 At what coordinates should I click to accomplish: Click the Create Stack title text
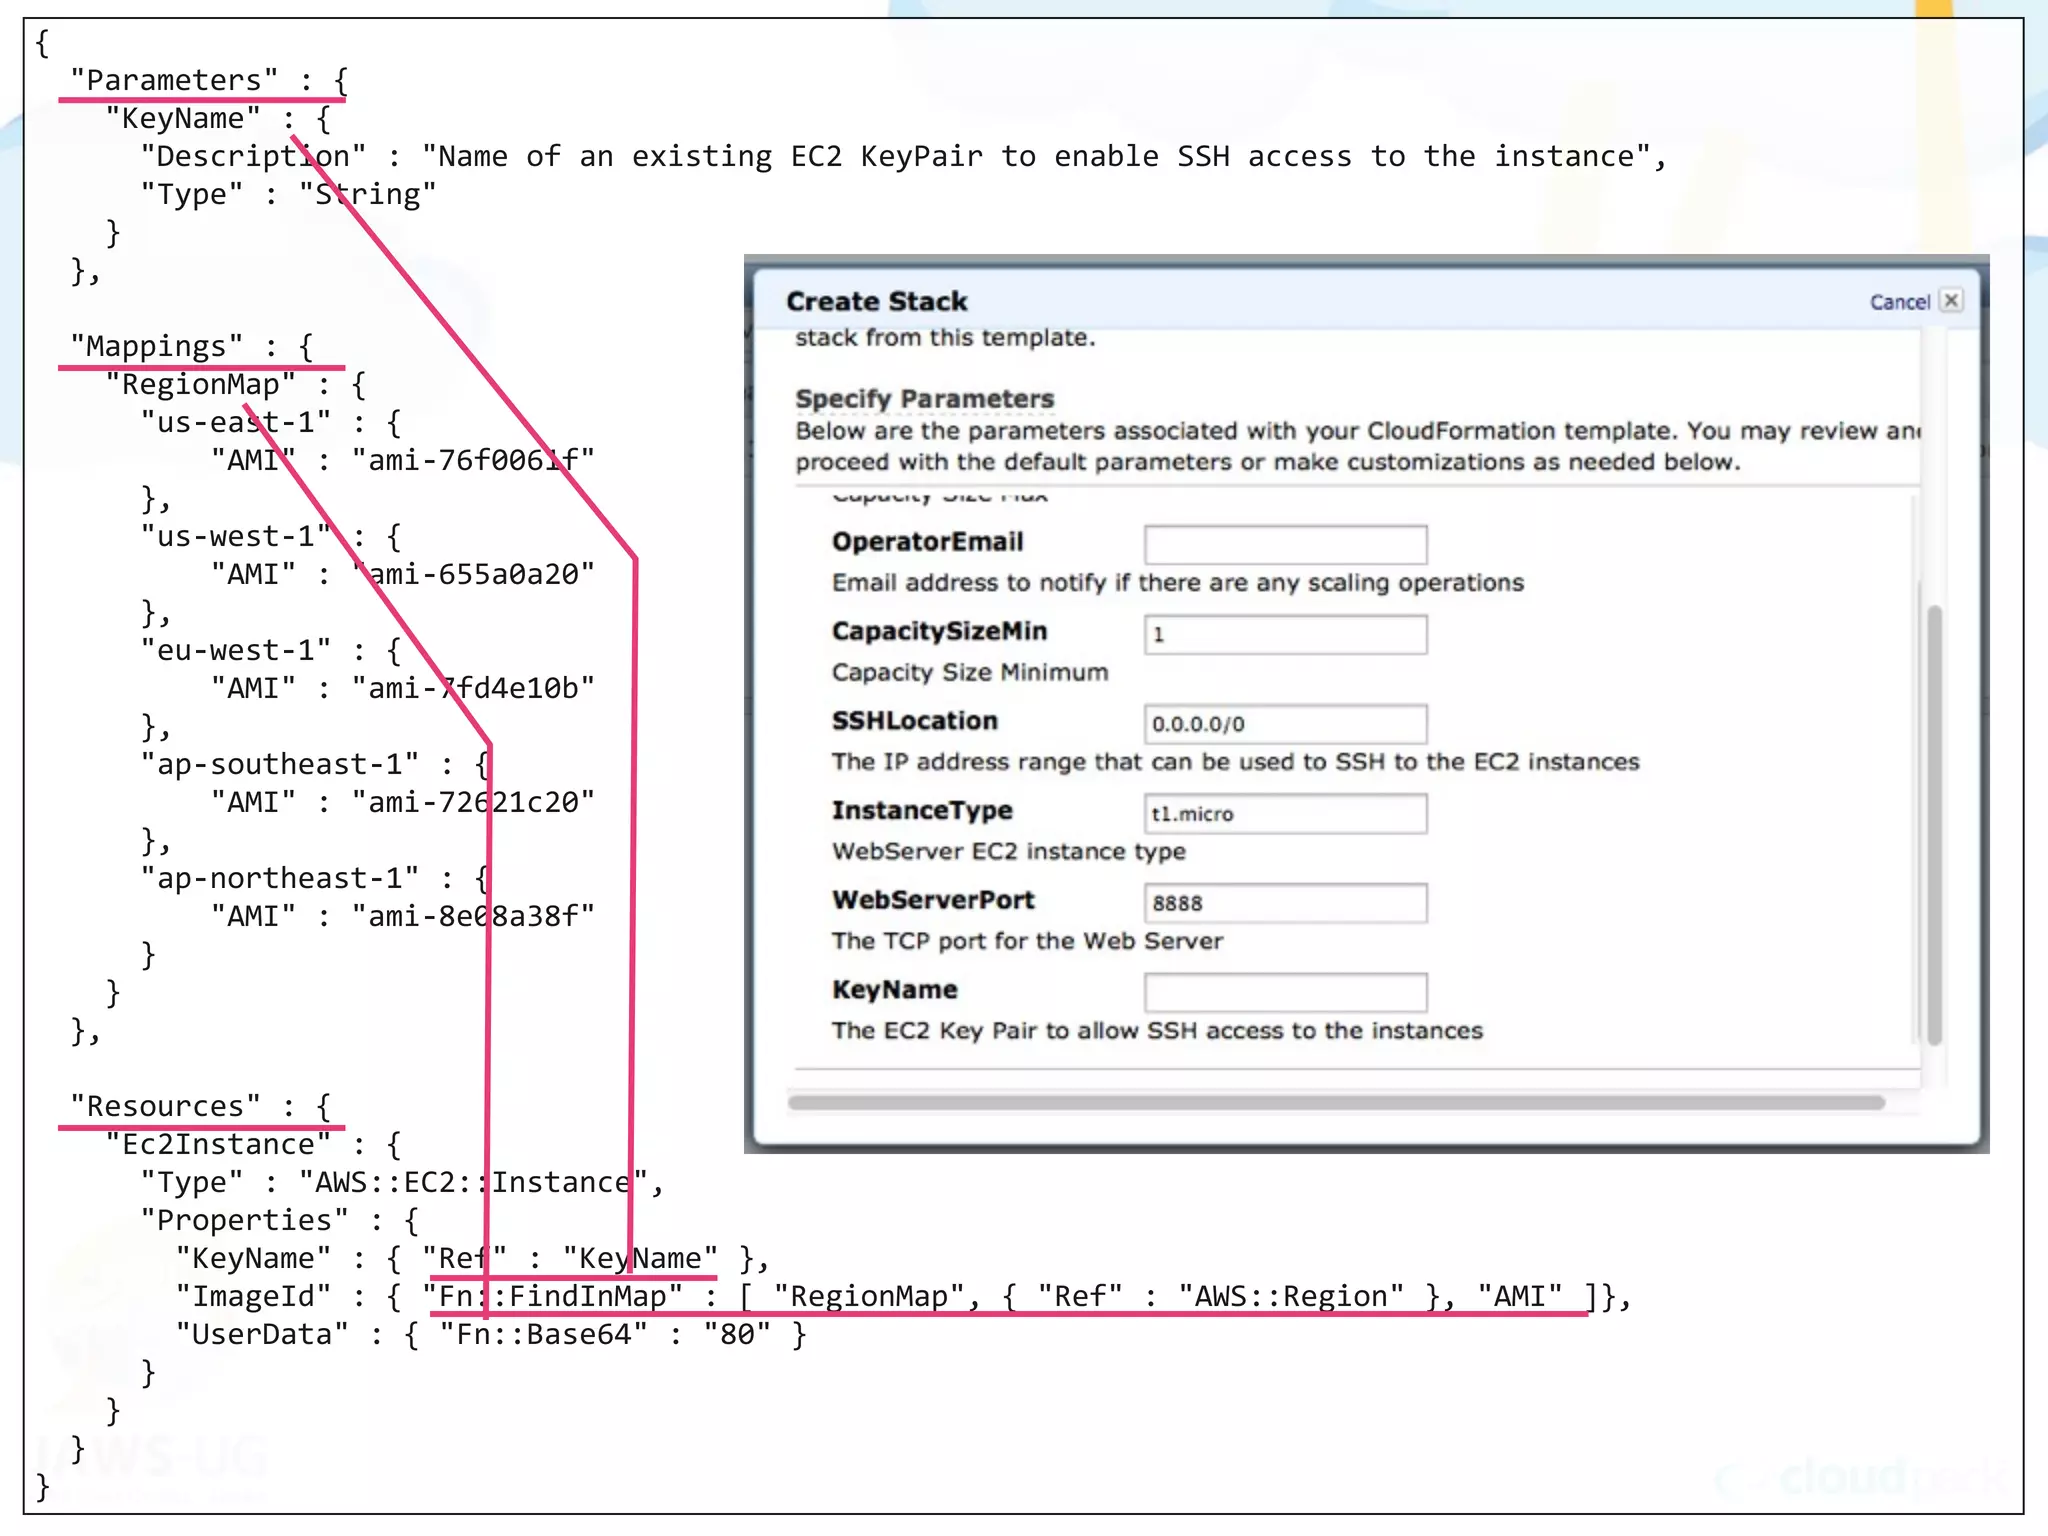point(876,301)
